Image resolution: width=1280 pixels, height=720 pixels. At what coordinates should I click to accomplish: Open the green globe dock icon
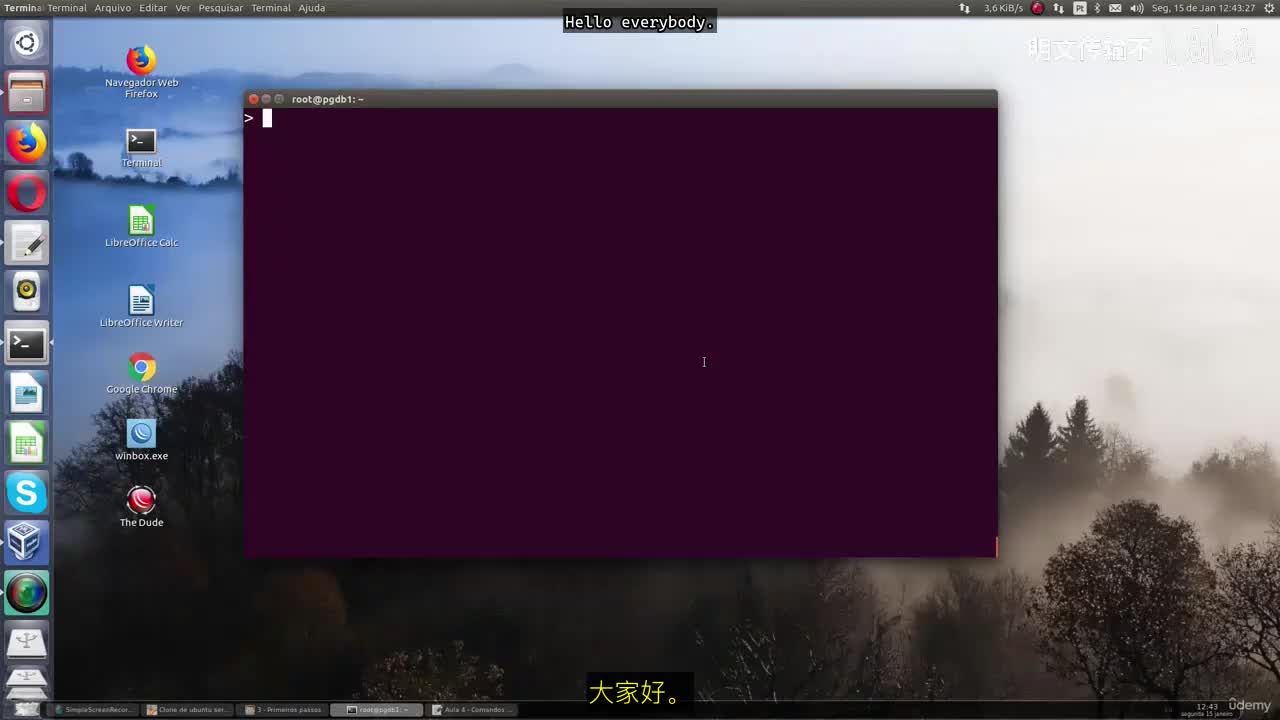pos(26,594)
